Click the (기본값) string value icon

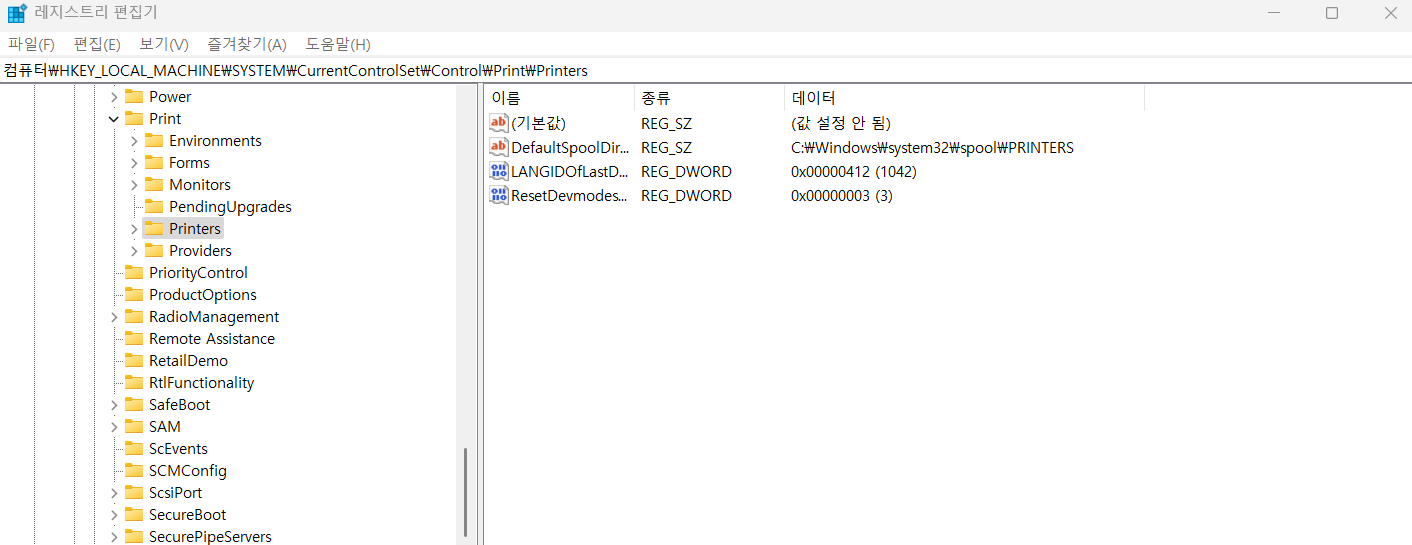(x=499, y=123)
